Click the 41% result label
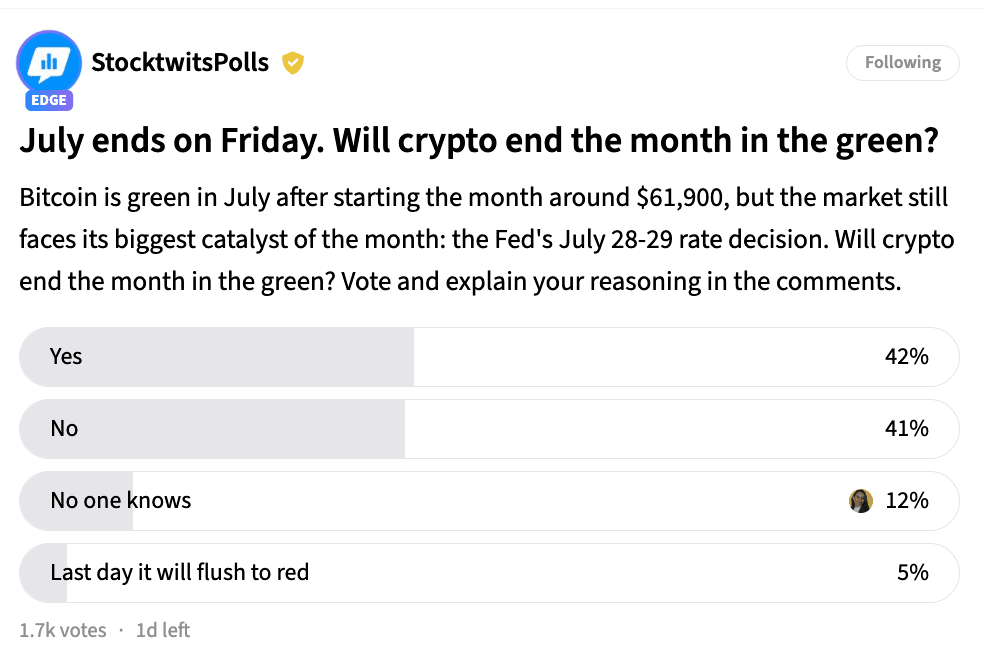 pos(907,429)
